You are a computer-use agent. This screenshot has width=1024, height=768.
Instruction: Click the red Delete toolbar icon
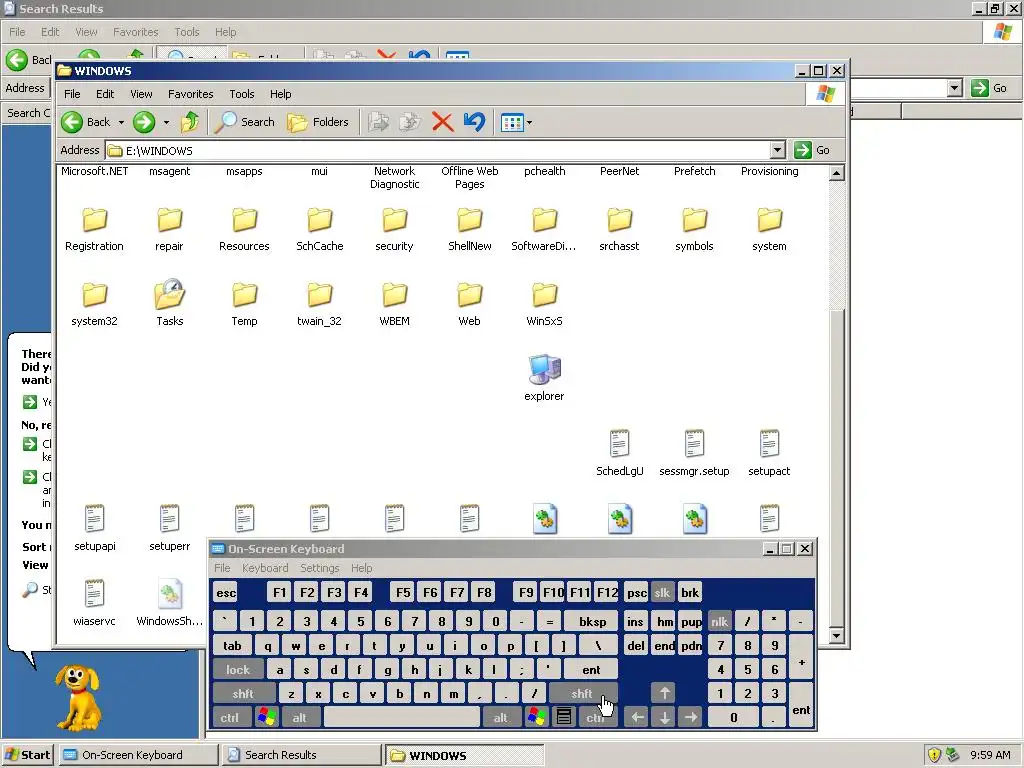[442, 122]
